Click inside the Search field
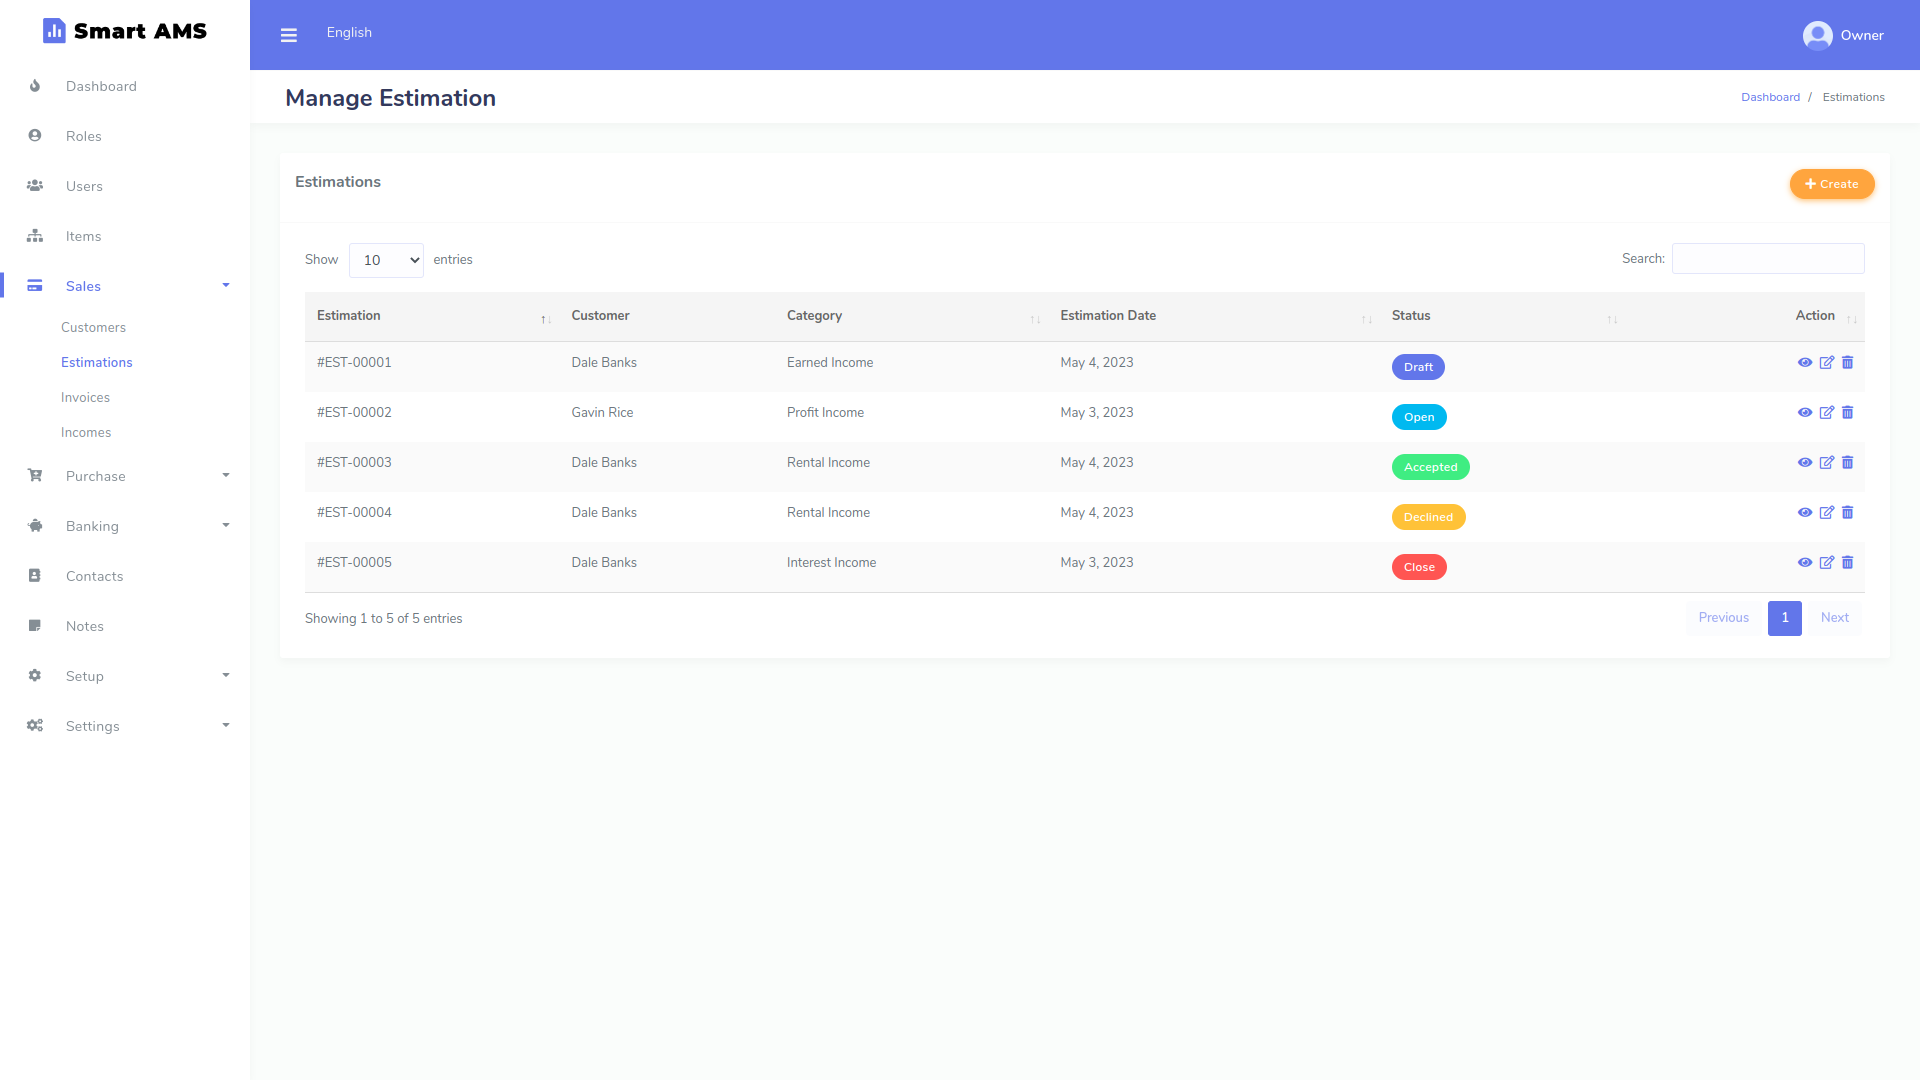 tap(1767, 258)
